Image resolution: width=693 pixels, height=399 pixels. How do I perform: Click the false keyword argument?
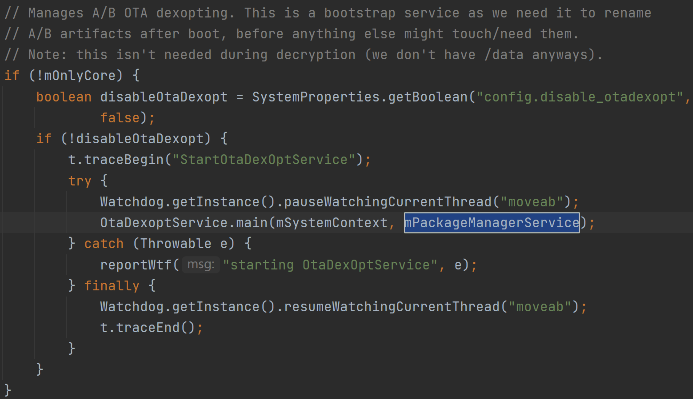120,118
